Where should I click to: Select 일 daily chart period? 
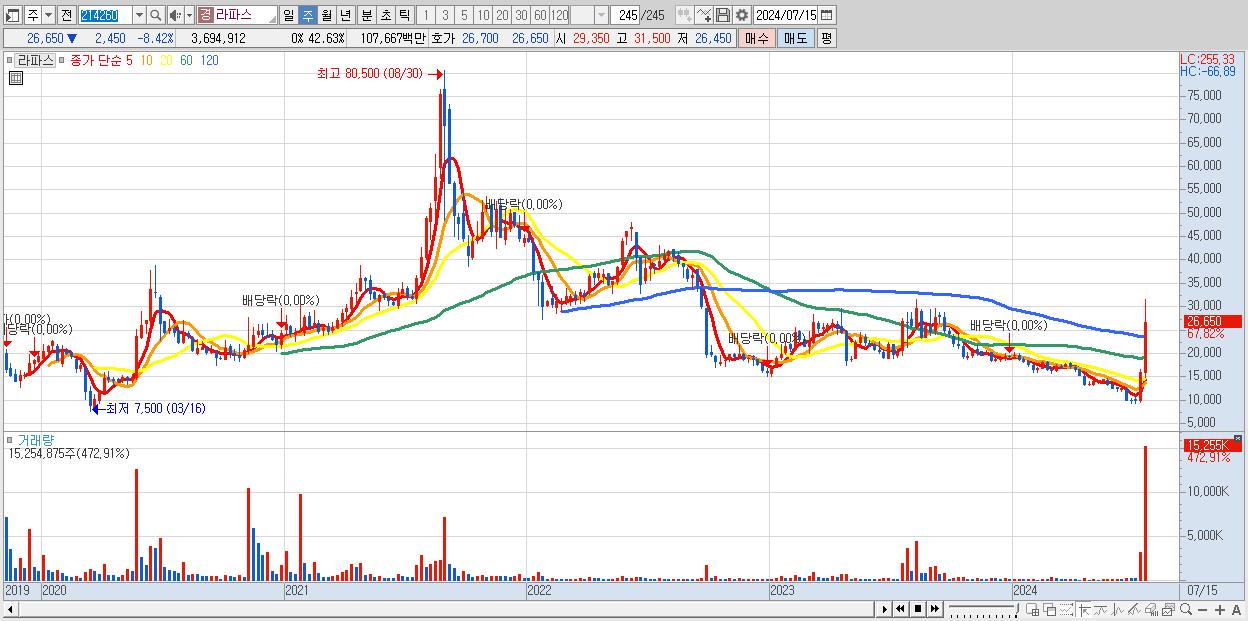point(288,15)
